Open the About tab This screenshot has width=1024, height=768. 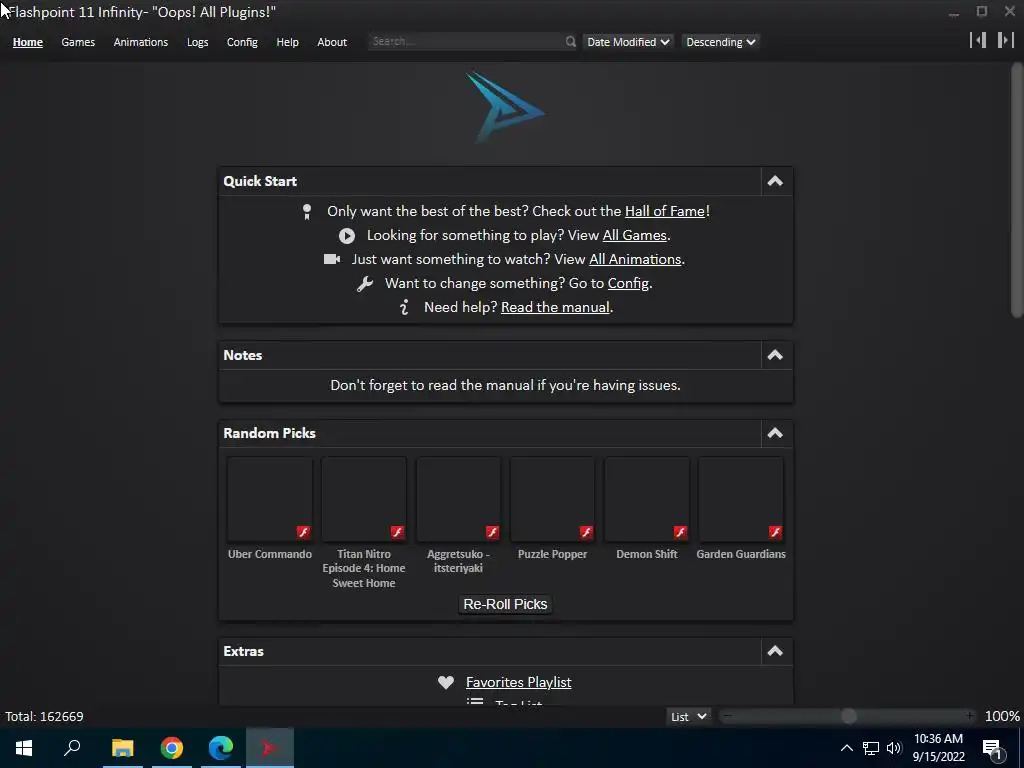(332, 42)
